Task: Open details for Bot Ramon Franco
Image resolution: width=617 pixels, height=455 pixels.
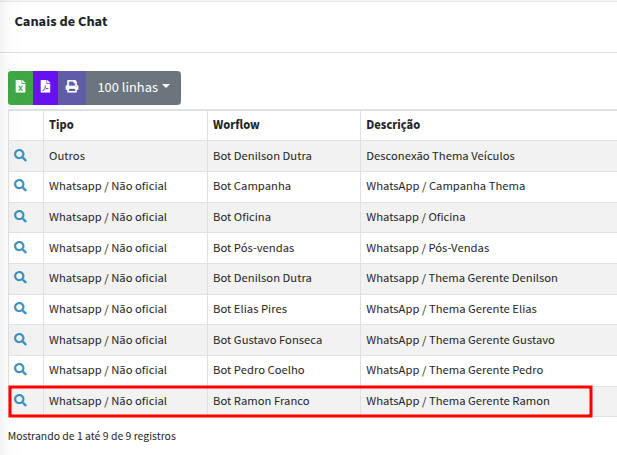Action: point(20,401)
